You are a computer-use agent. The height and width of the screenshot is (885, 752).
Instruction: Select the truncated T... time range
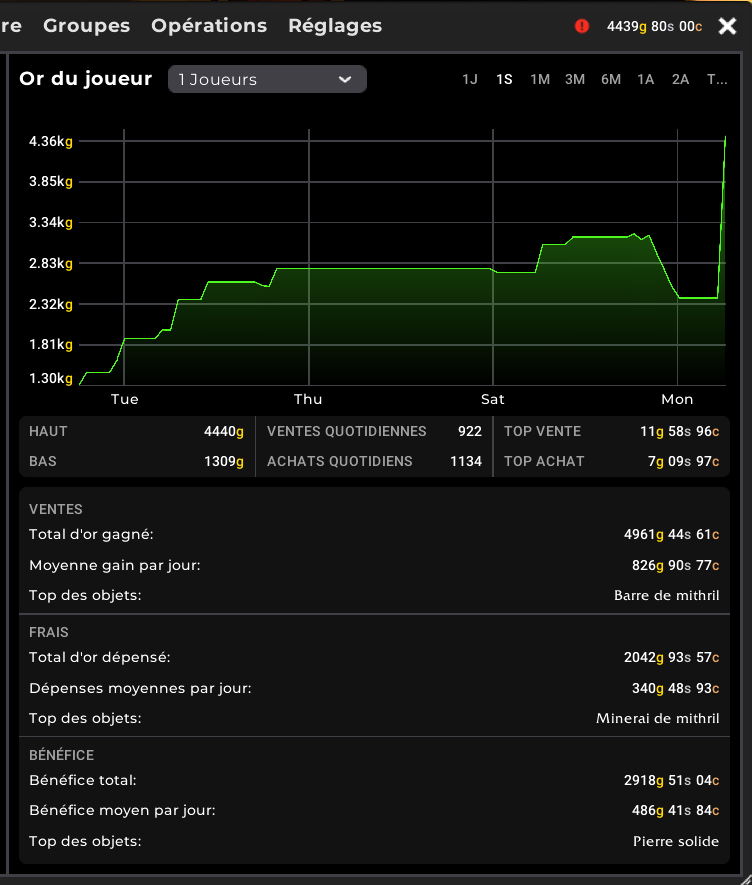tap(717, 79)
